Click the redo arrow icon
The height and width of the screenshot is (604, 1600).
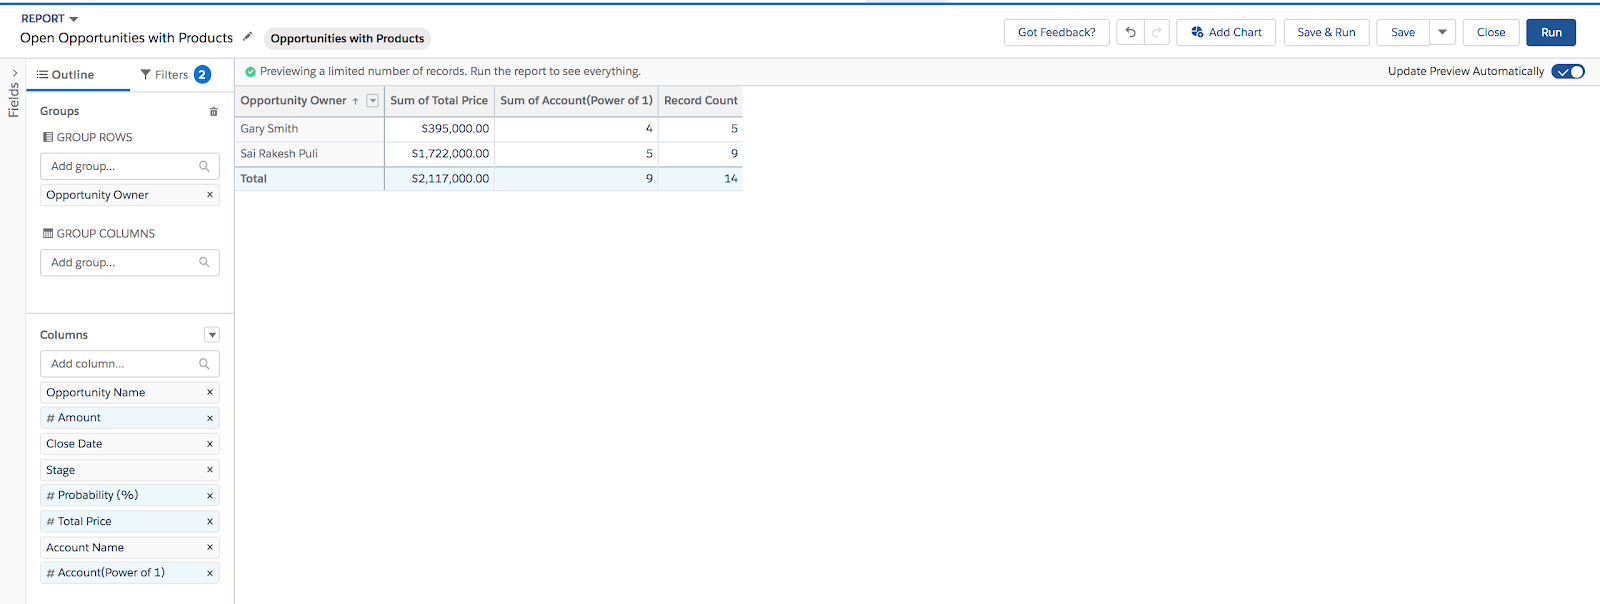point(1157,32)
